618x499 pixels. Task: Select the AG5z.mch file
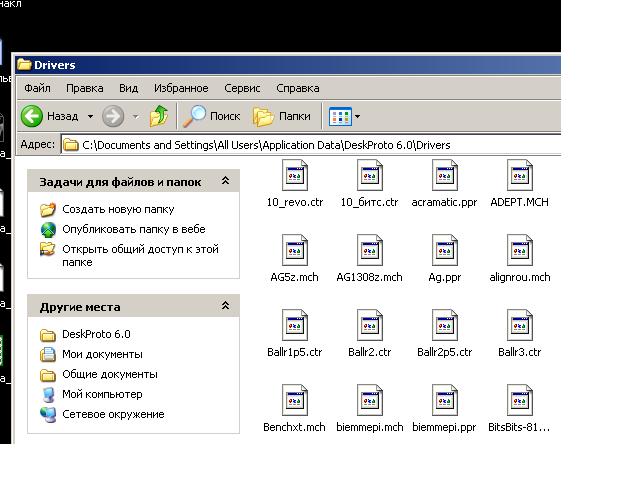[295, 252]
